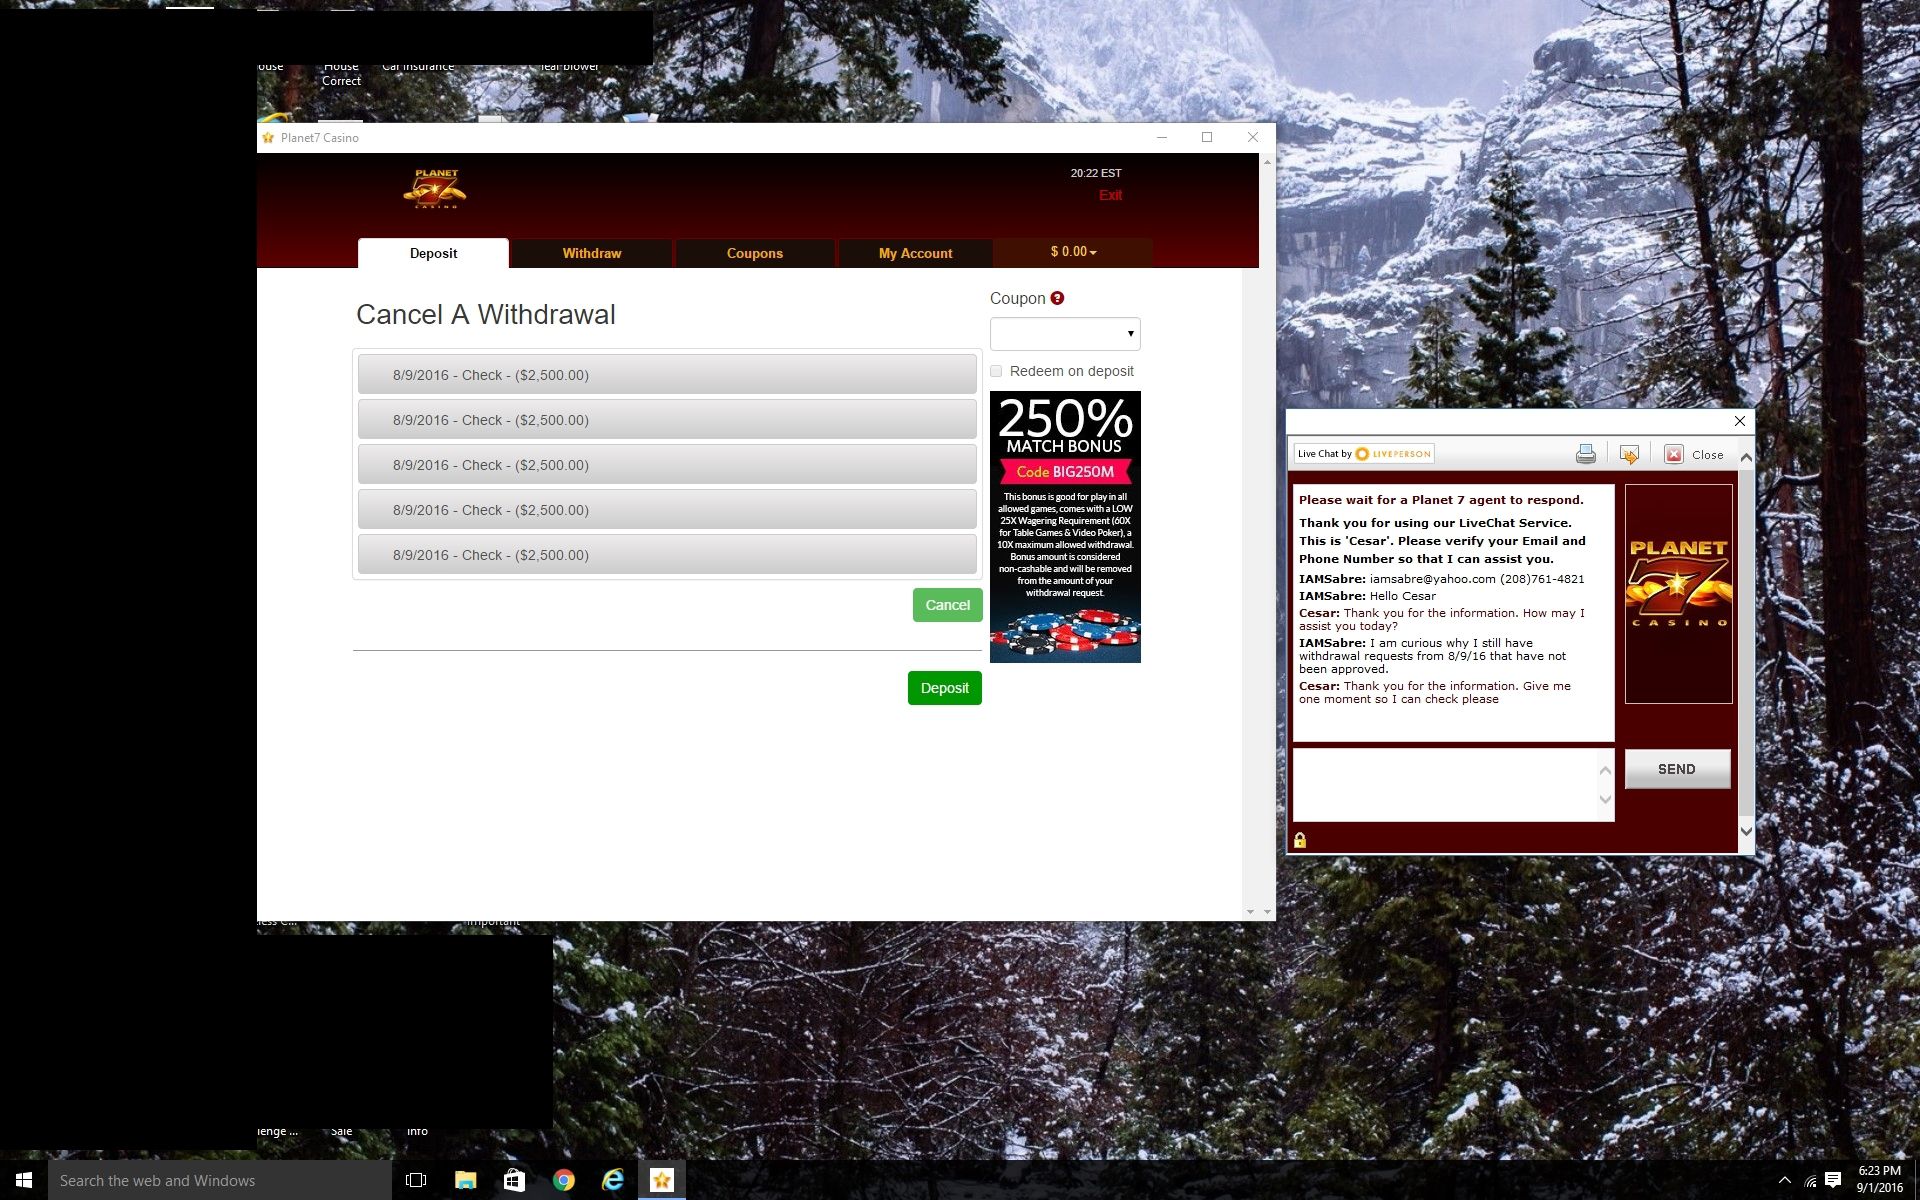Click the Planet 7 Casino chat side banner

(x=1678, y=594)
